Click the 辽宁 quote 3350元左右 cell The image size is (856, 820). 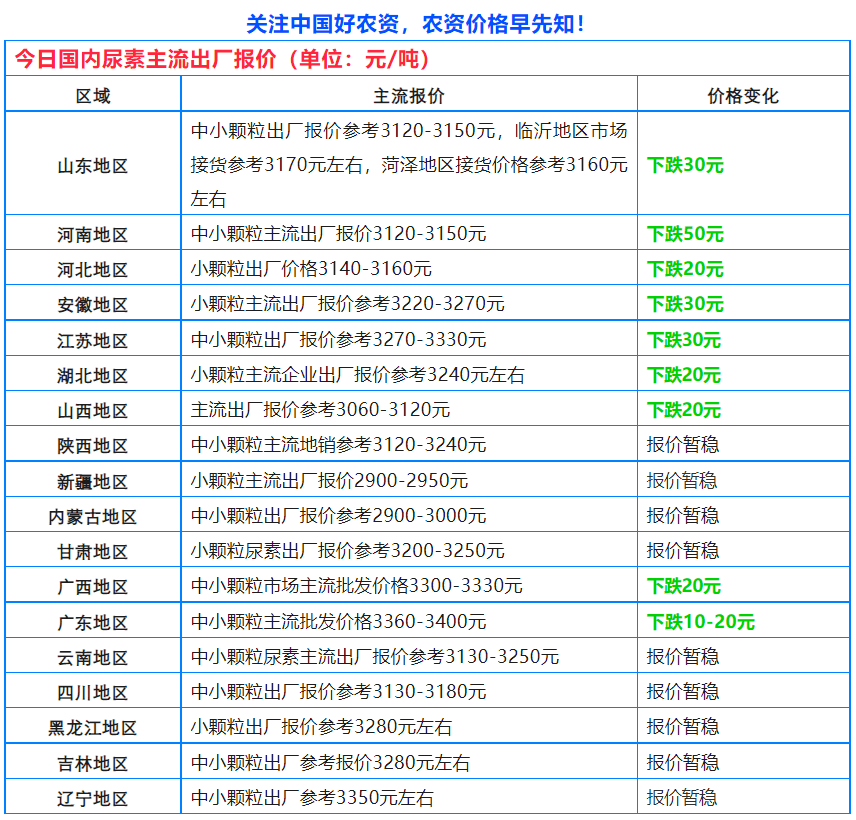point(312,798)
